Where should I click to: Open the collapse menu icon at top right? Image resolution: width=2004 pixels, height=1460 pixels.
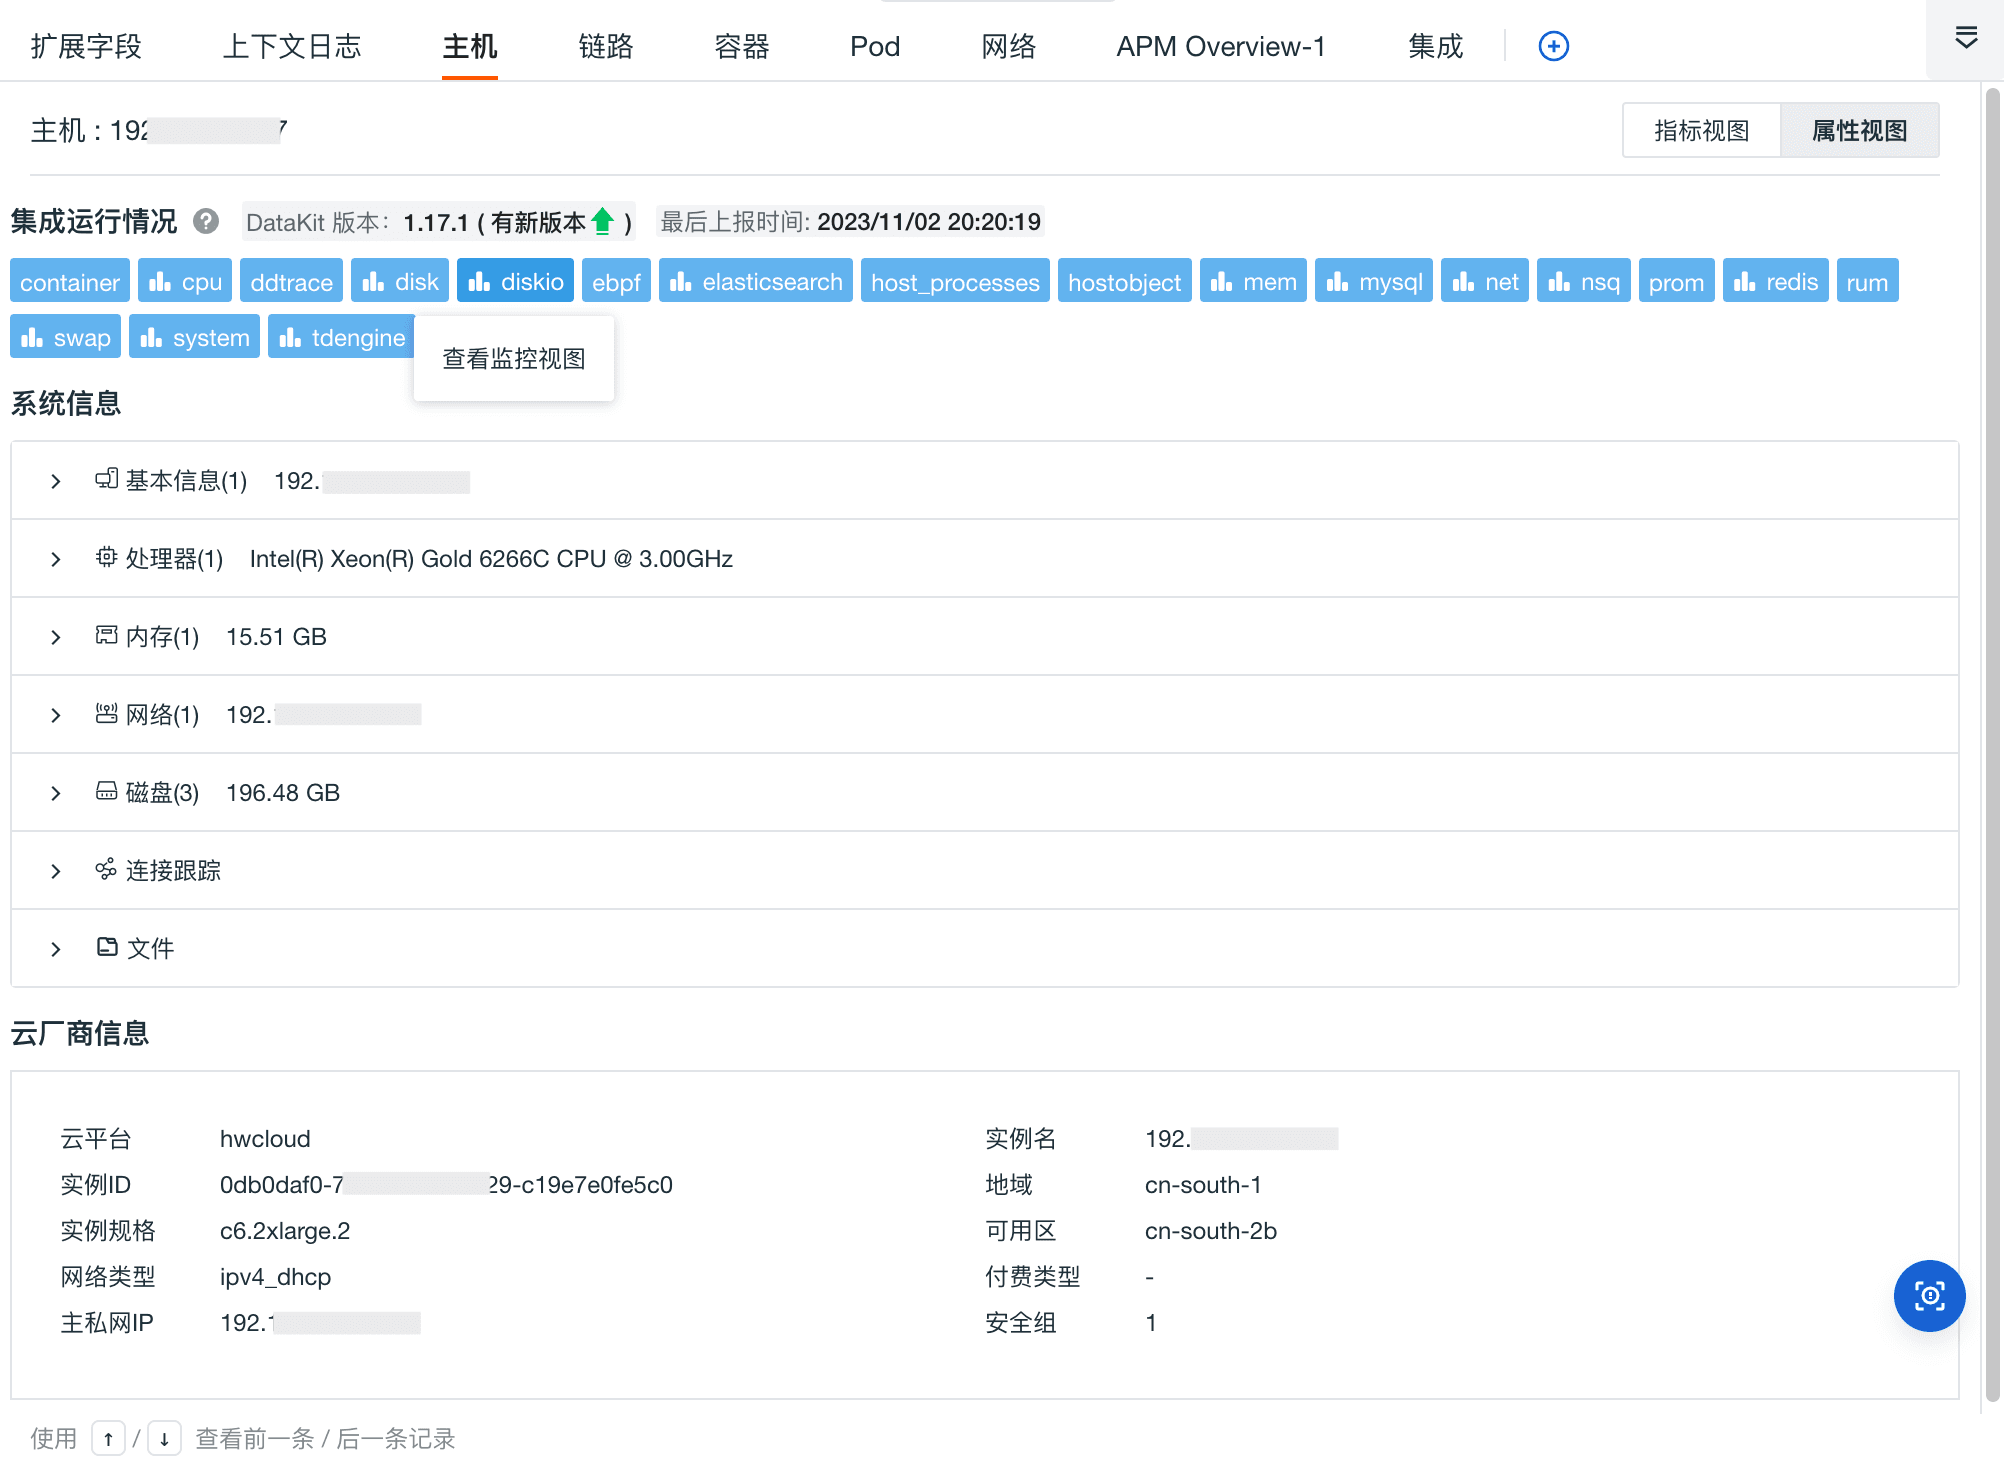click(1965, 38)
